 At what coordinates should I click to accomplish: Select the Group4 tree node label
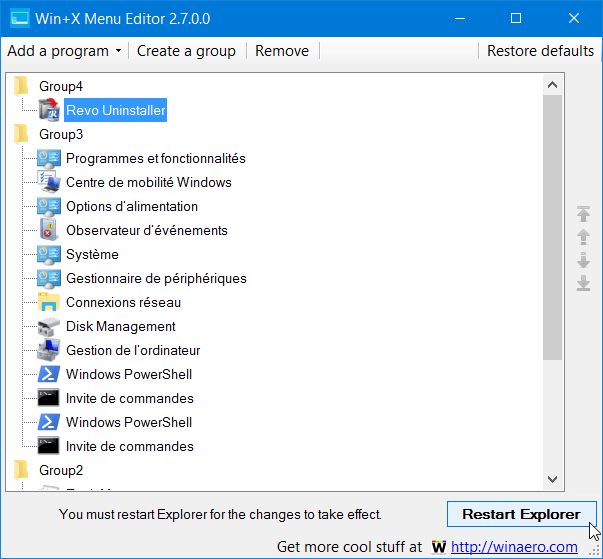(61, 86)
